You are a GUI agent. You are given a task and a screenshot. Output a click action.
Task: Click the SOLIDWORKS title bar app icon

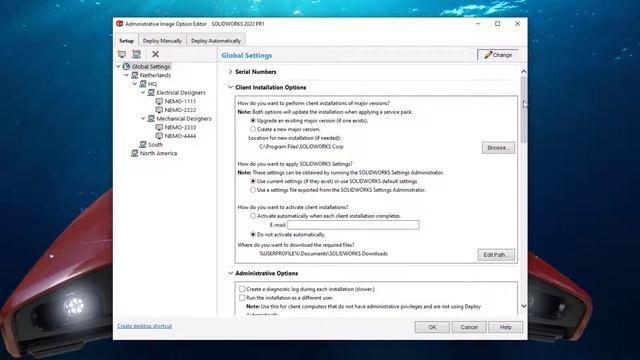(120, 24)
